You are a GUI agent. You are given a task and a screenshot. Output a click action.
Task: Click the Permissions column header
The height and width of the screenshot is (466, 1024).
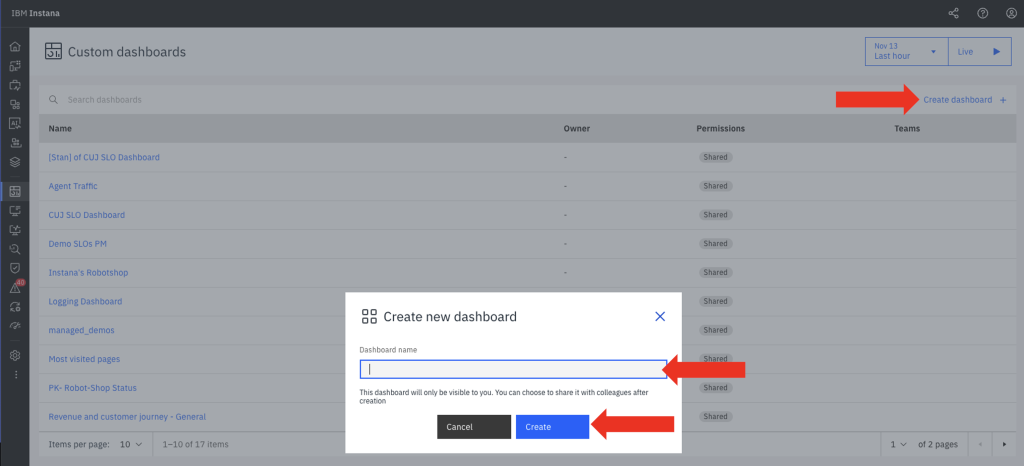click(x=720, y=129)
